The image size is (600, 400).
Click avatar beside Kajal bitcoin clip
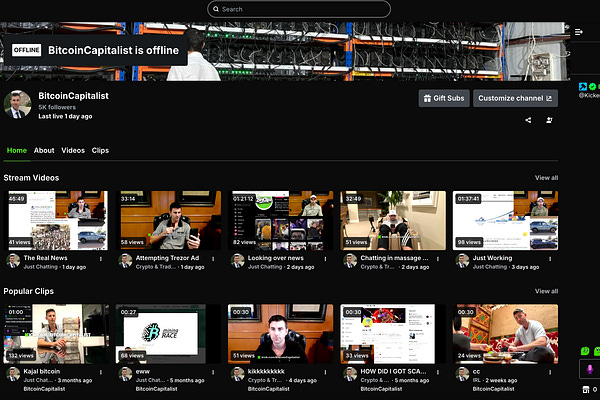(x=13, y=374)
